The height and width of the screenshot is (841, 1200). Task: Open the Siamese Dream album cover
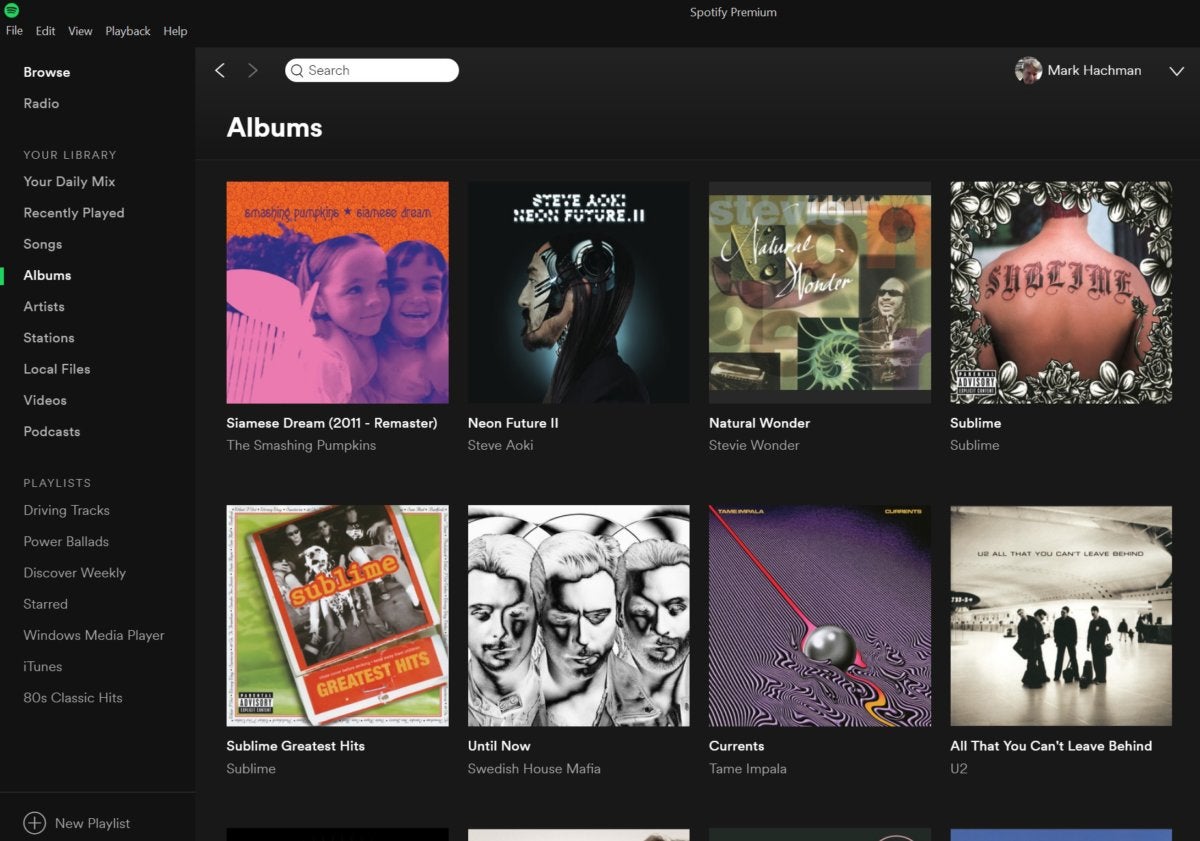click(338, 292)
